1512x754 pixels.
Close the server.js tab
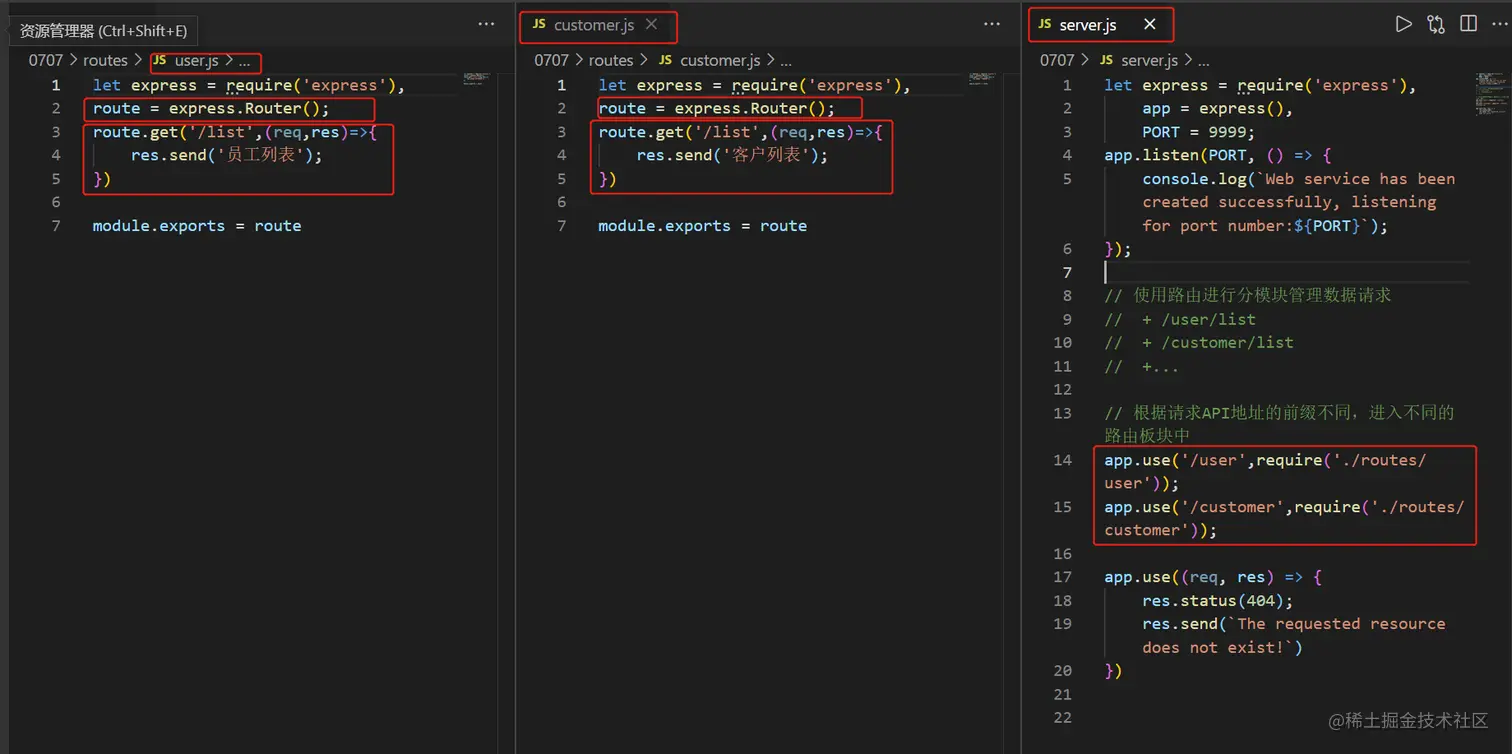point(1150,24)
